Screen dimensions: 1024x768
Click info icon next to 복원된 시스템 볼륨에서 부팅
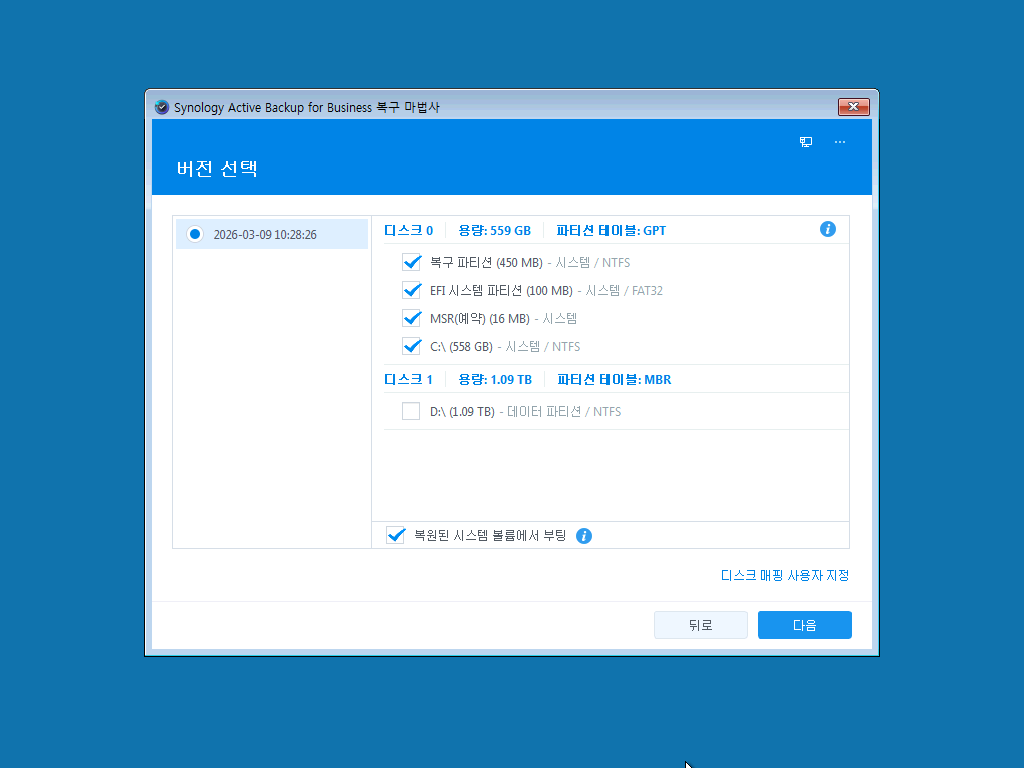click(x=584, y=536)
